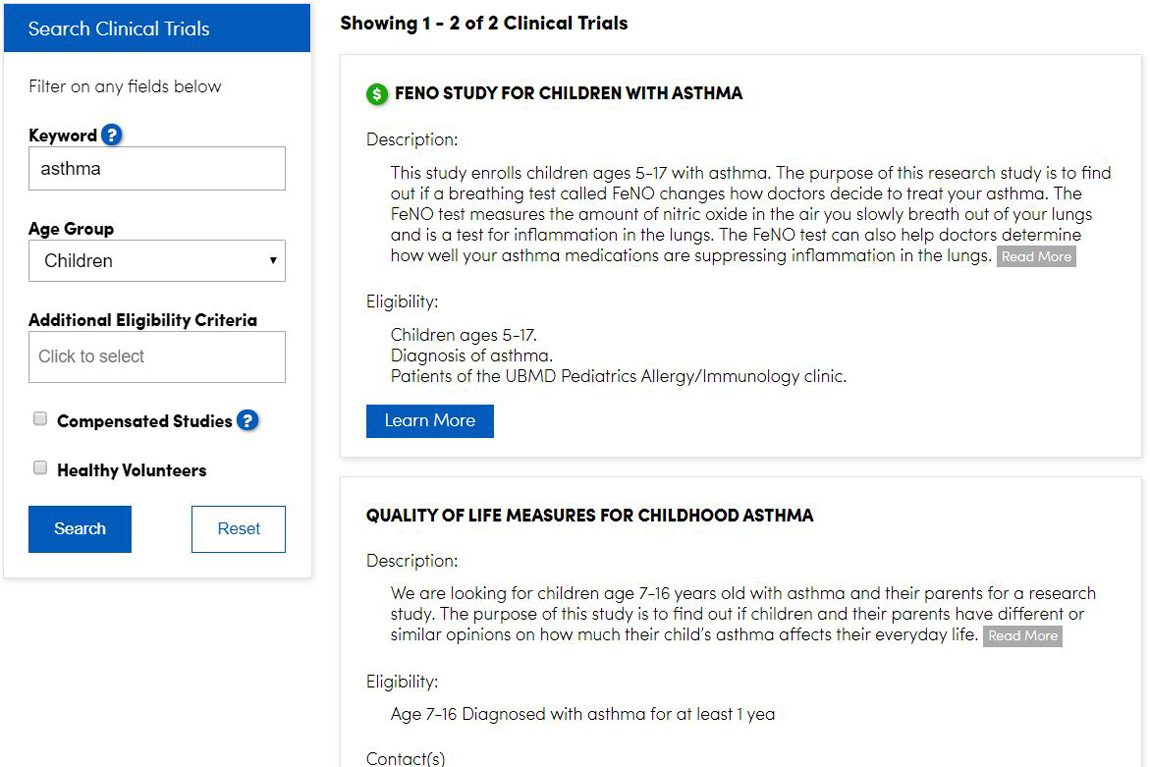
Task: Expand Read More in Quality of Life description
Action: click(1022, 636)
